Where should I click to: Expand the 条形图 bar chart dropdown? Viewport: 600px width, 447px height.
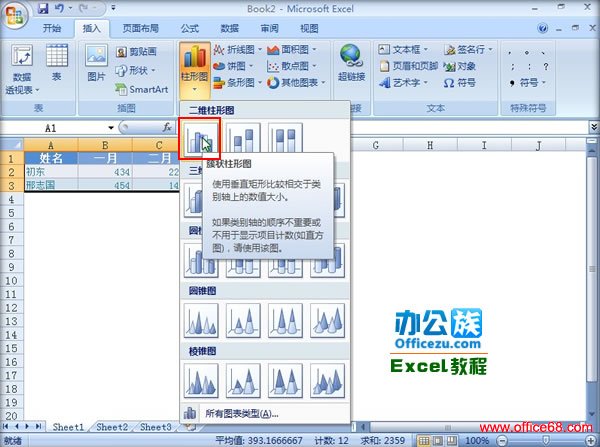pos(260,82)
